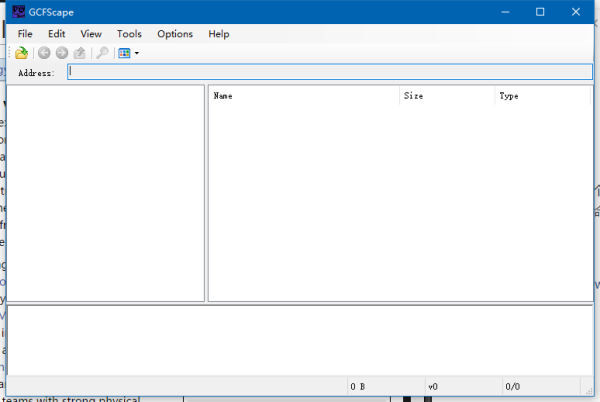This screenshot has height=402, width=600.
Task: Sort by the Type column header
Action: [x=543, y=96]
